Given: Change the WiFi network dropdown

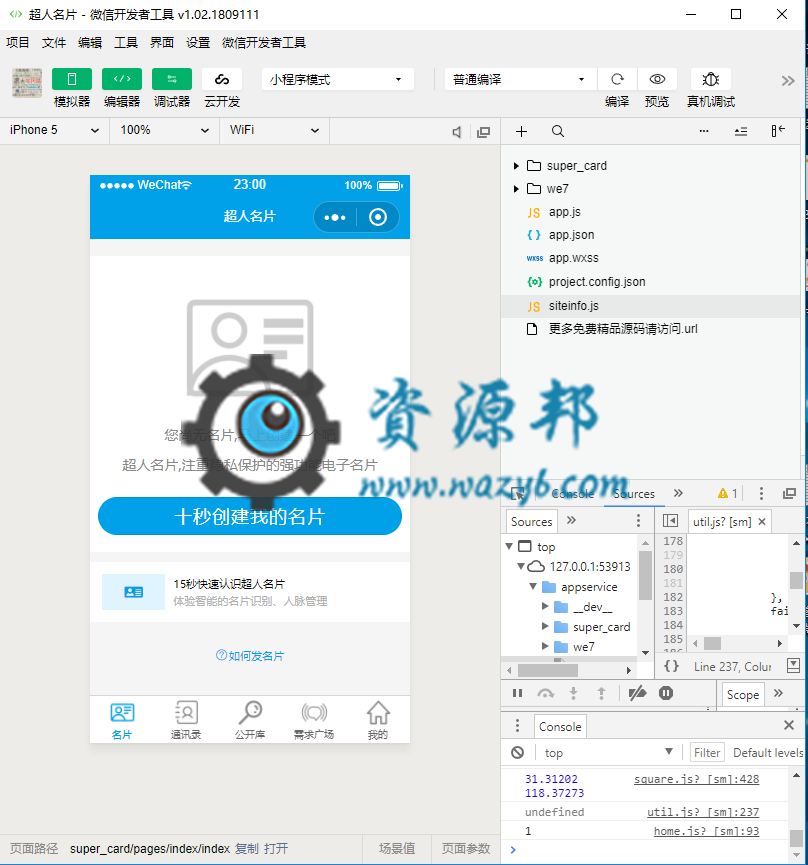Looking at the screenshot, I should point(274,130).
